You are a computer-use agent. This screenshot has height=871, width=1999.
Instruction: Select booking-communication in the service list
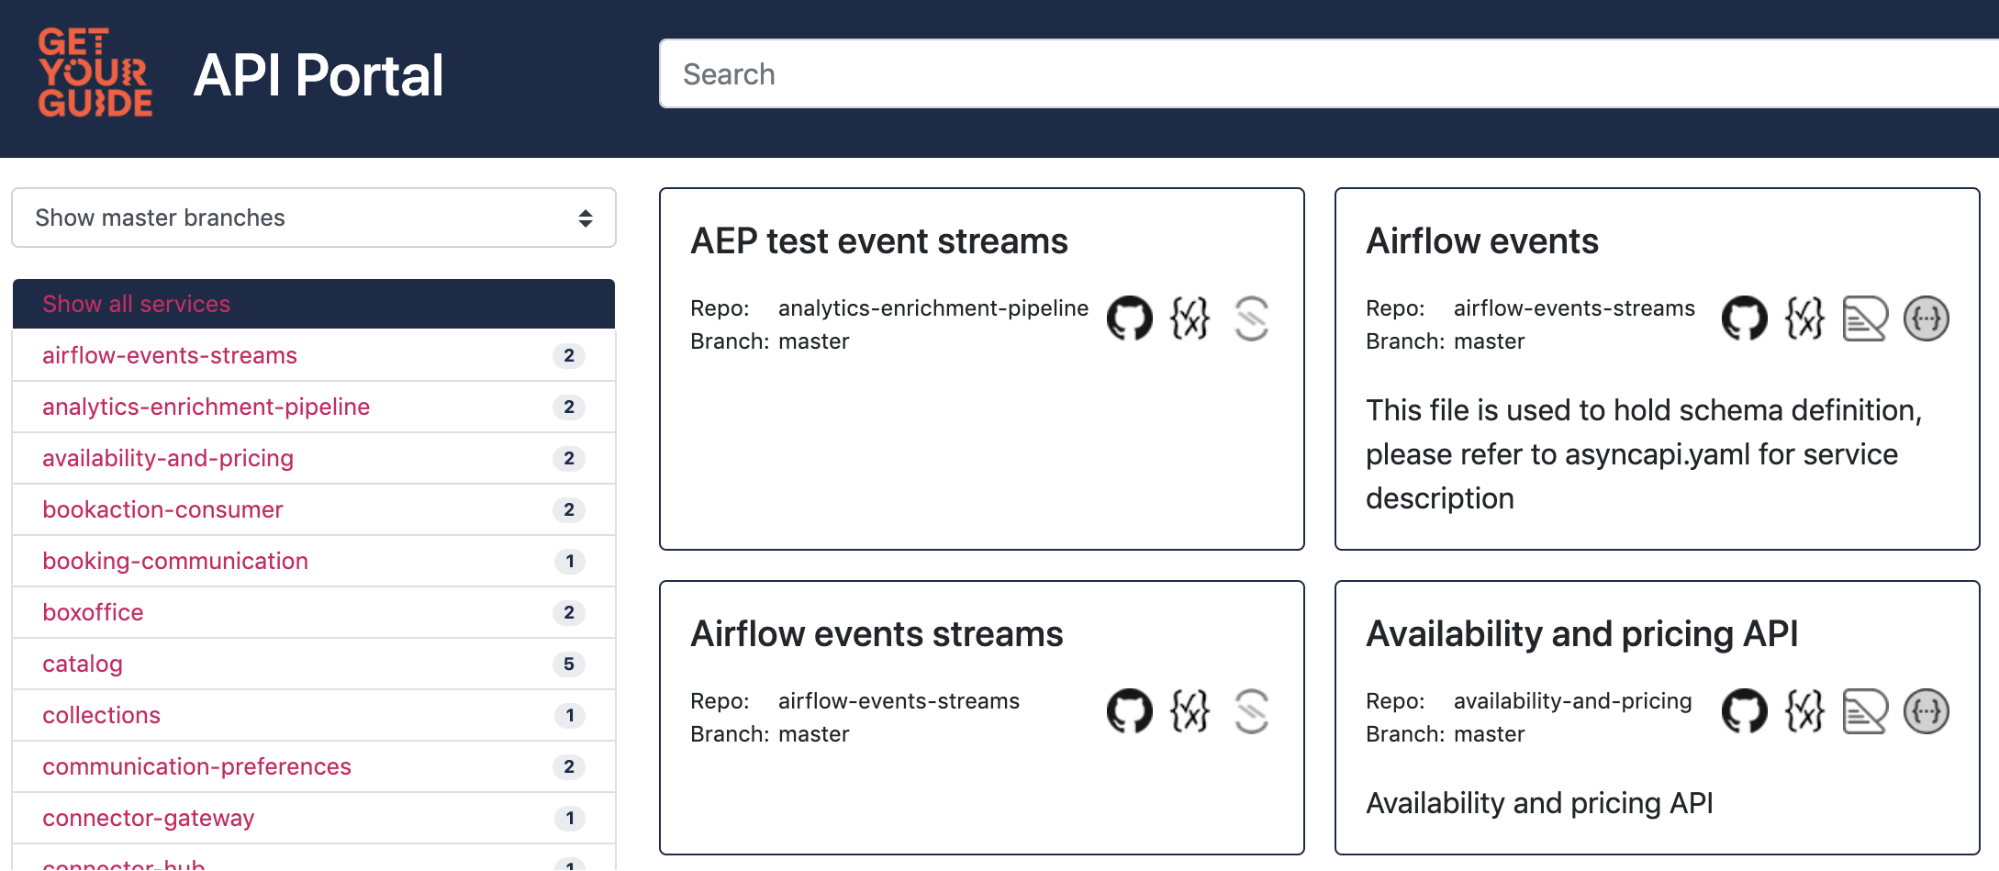click(314, 561)
